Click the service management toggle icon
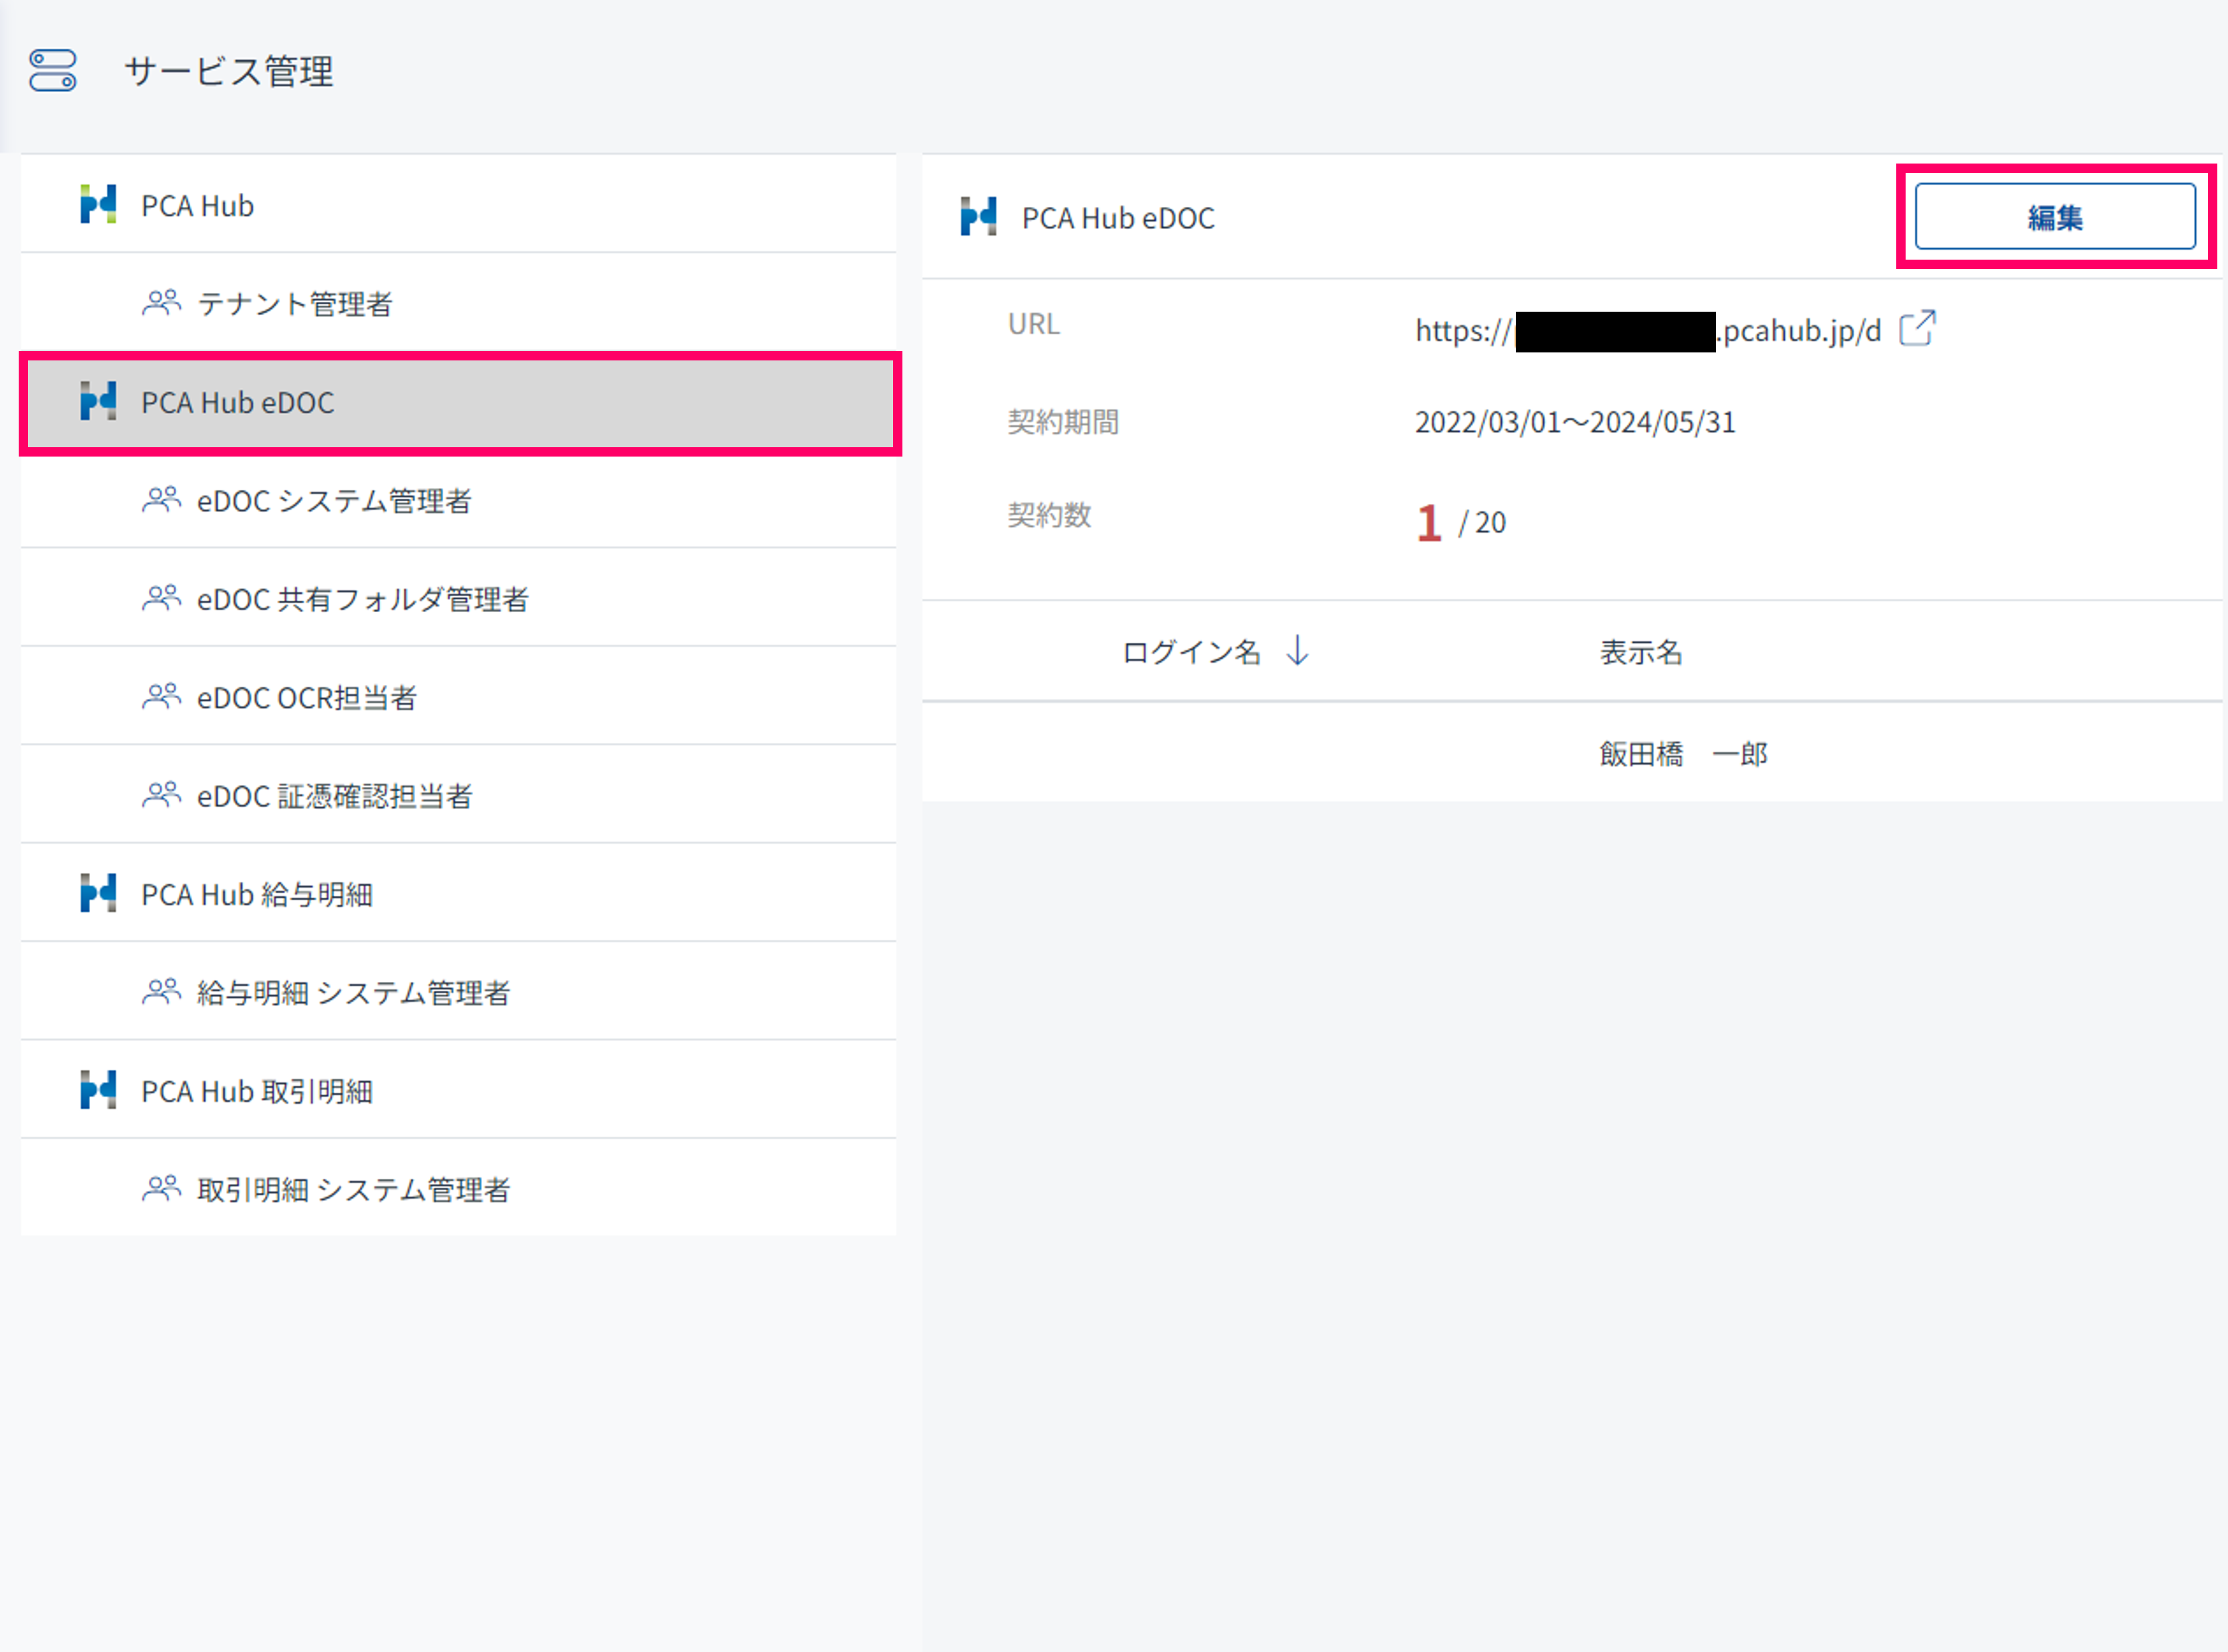The height and width of the screenshot is (1652, 2228). point(52,71)
